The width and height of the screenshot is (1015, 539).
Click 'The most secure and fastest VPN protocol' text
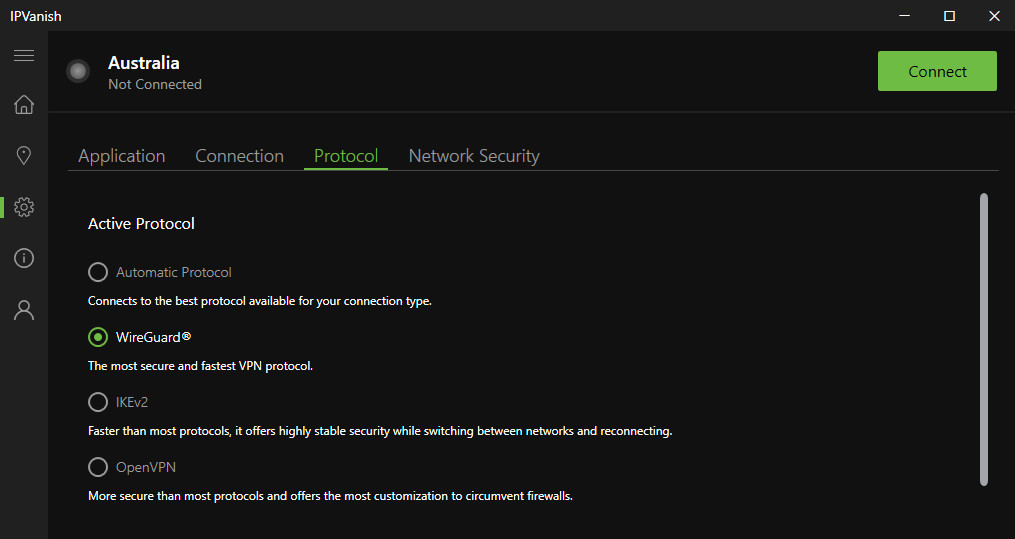pos(200,366)
